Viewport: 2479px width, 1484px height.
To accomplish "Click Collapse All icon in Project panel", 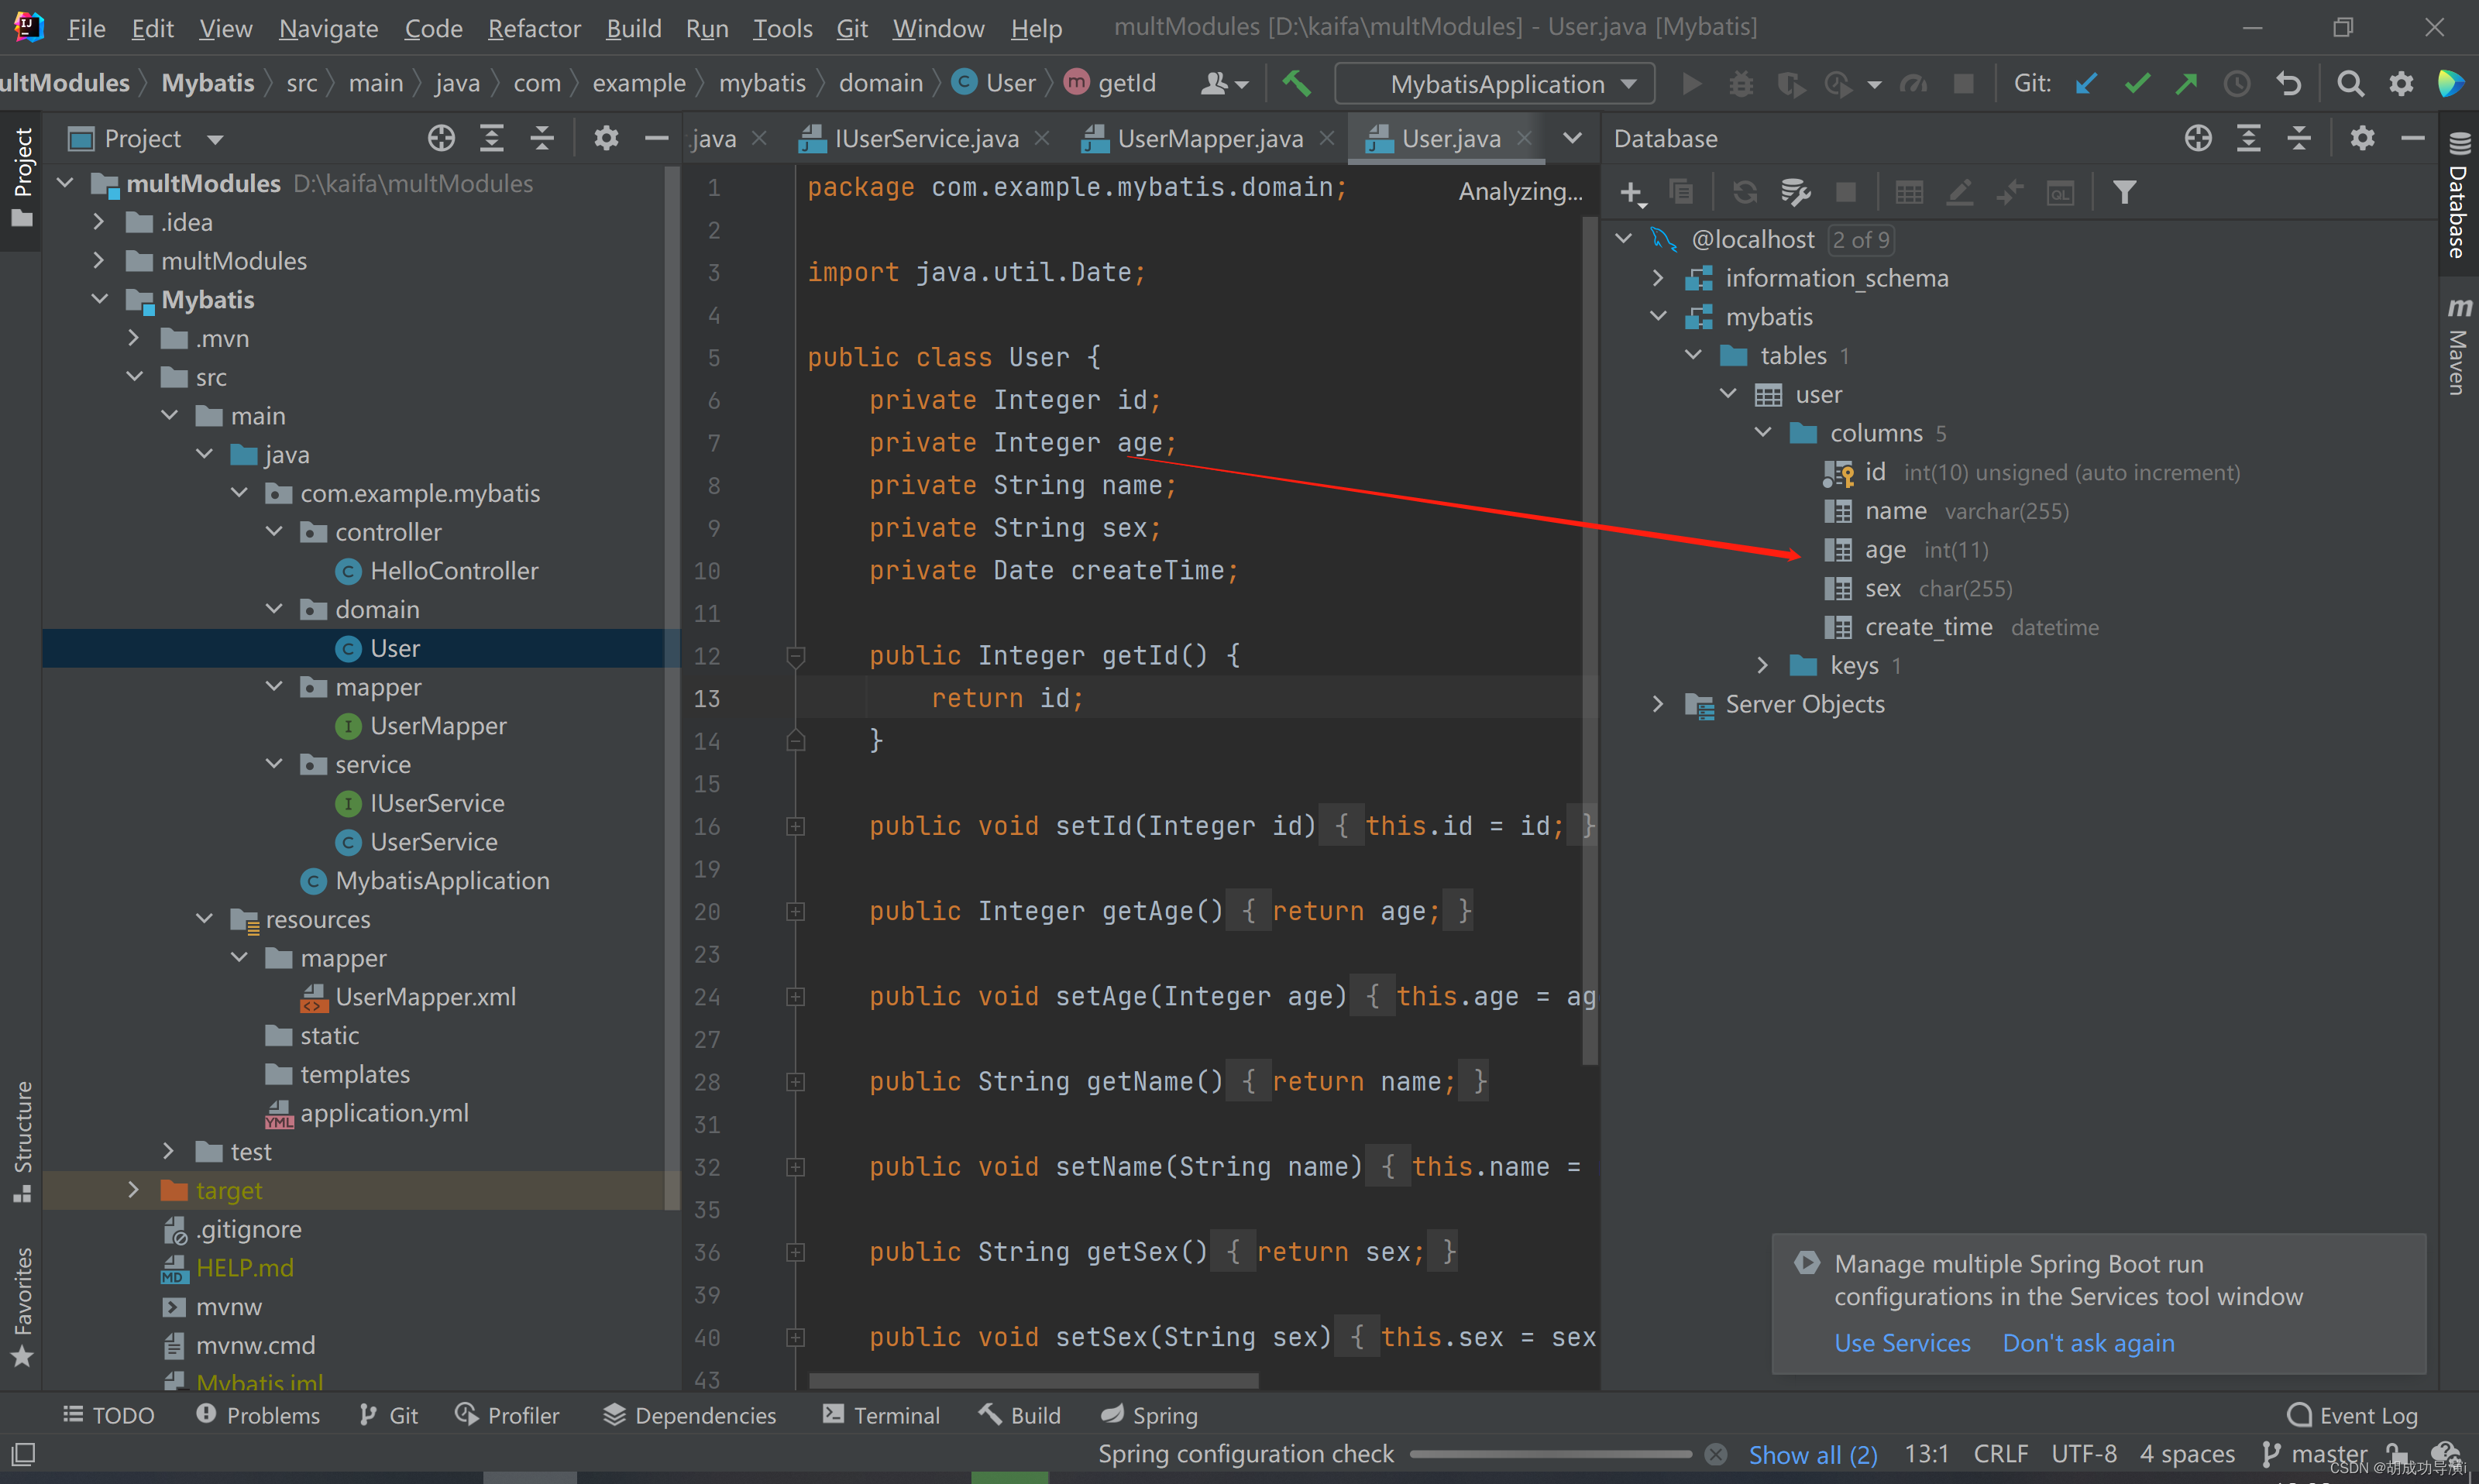I will pyautogui.click(x=542, y=138).
